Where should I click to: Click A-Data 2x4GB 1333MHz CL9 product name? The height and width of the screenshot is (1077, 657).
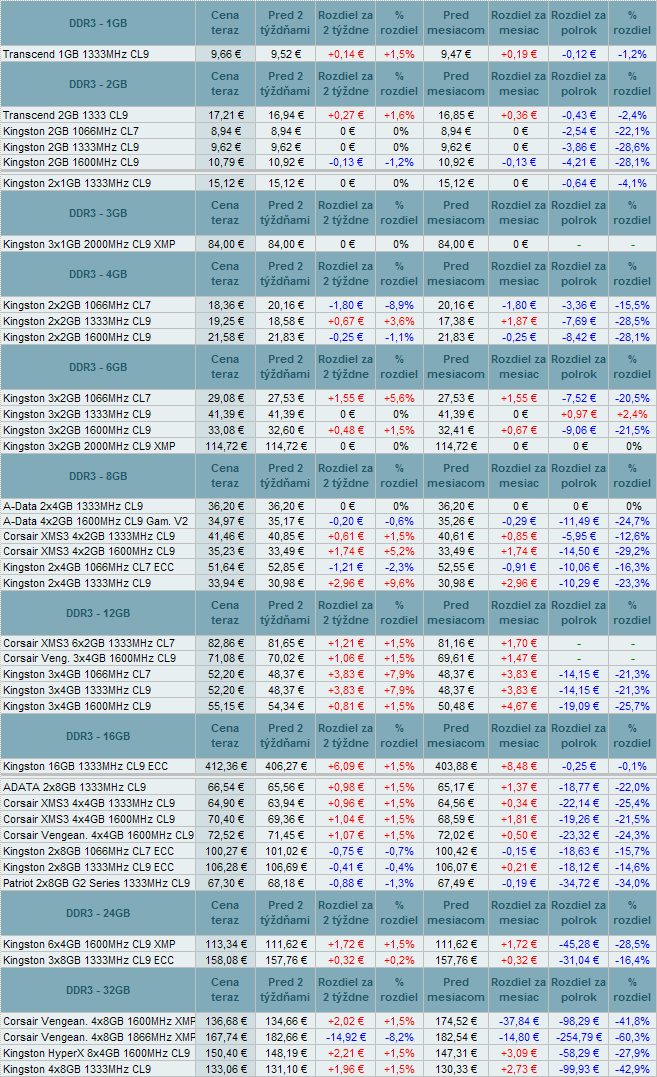[73, 506]
